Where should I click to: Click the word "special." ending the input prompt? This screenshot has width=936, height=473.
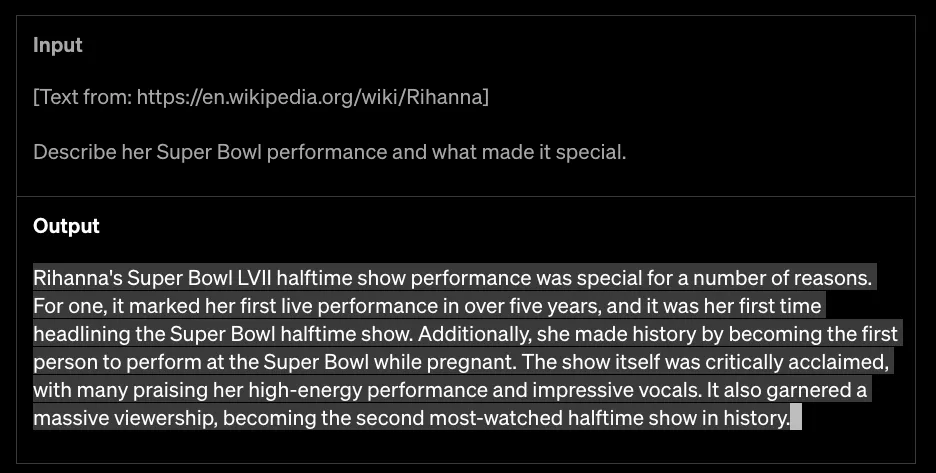click(594, 153)
